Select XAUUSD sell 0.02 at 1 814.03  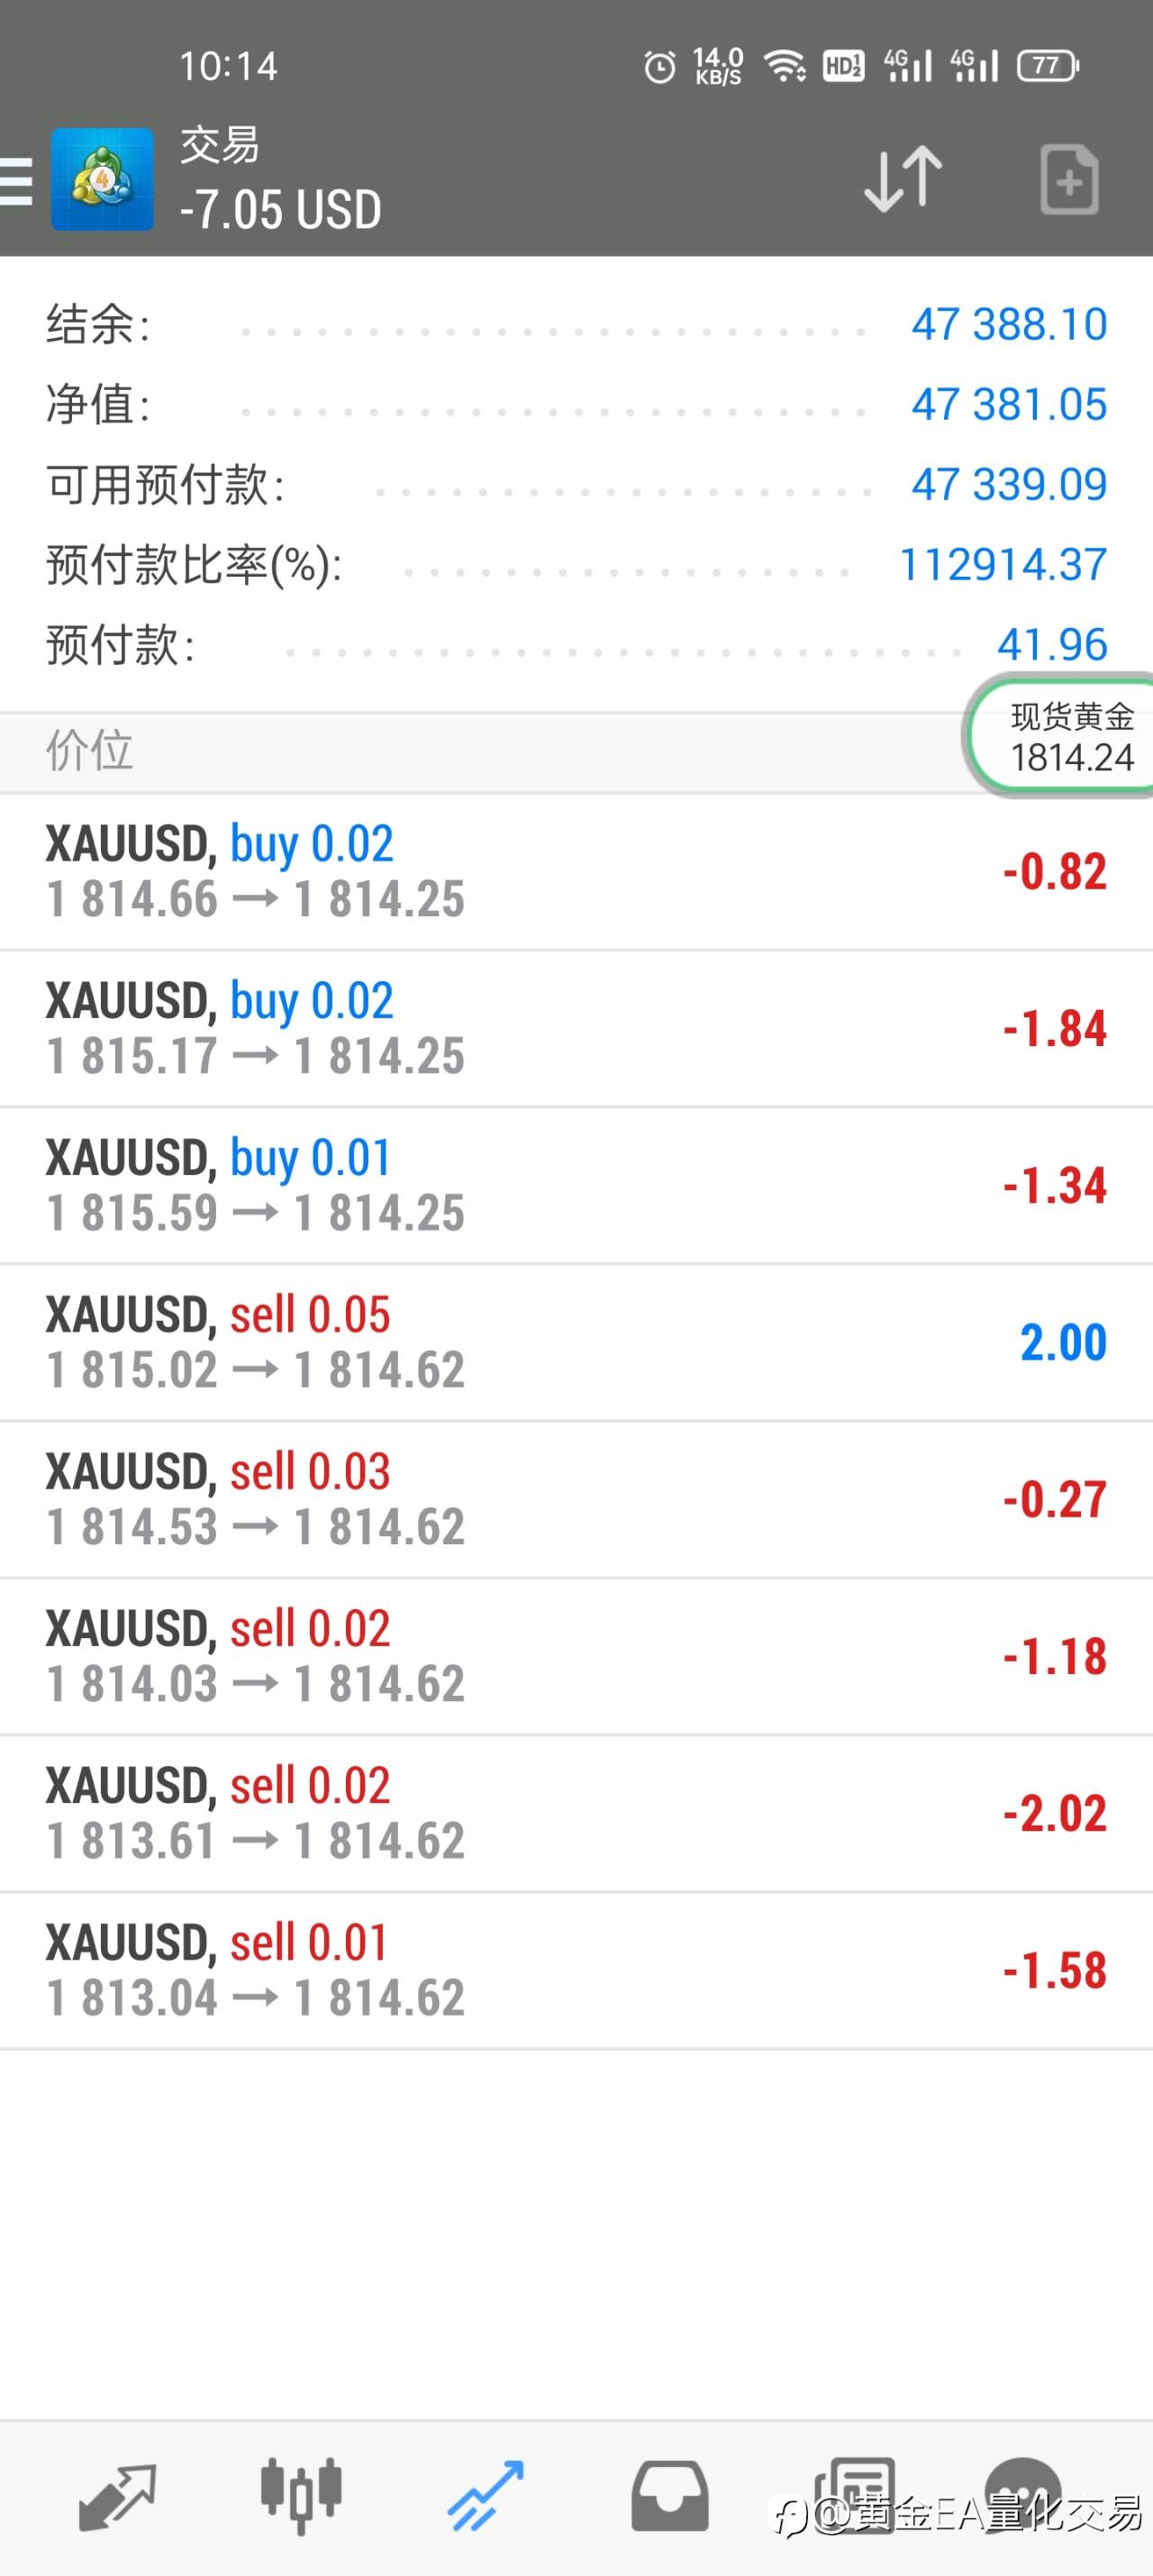click(x=576, y=1657)
